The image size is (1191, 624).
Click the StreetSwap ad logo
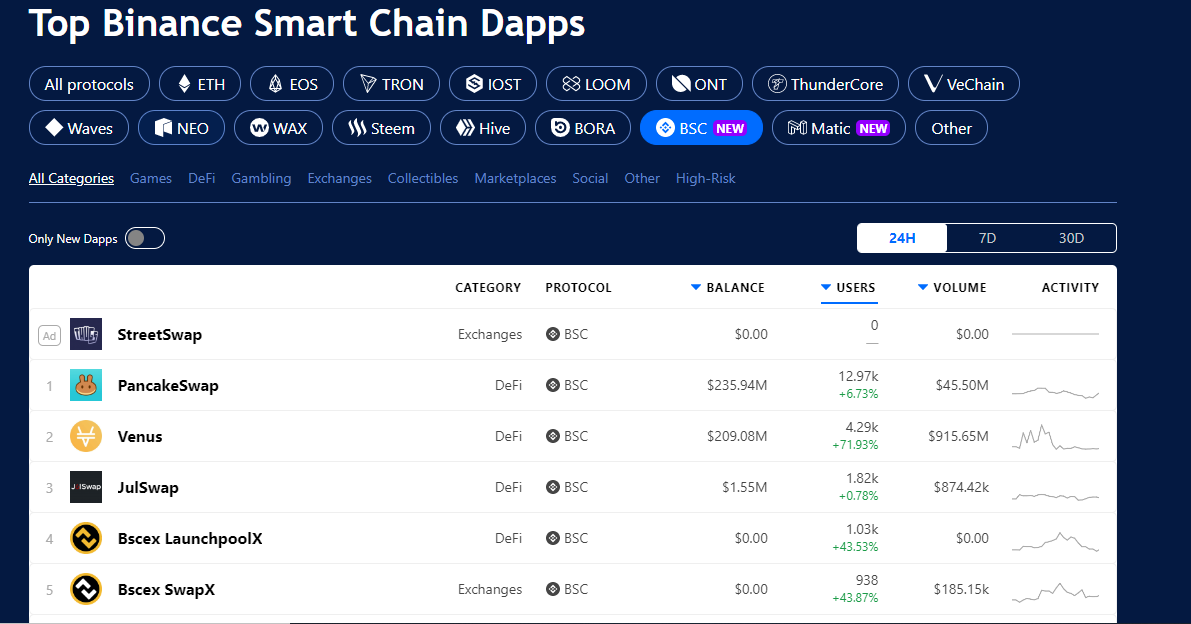86,334
